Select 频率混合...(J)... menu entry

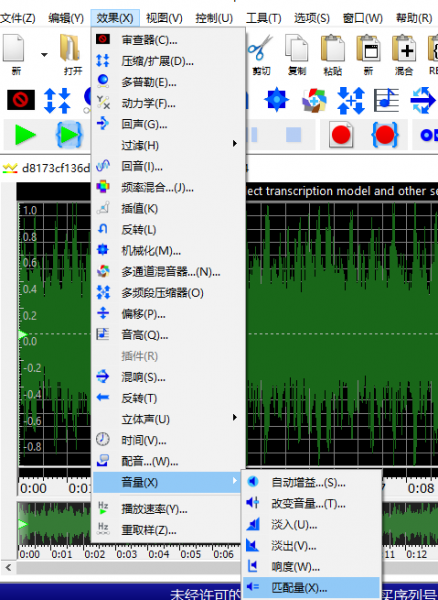(168, 188)
